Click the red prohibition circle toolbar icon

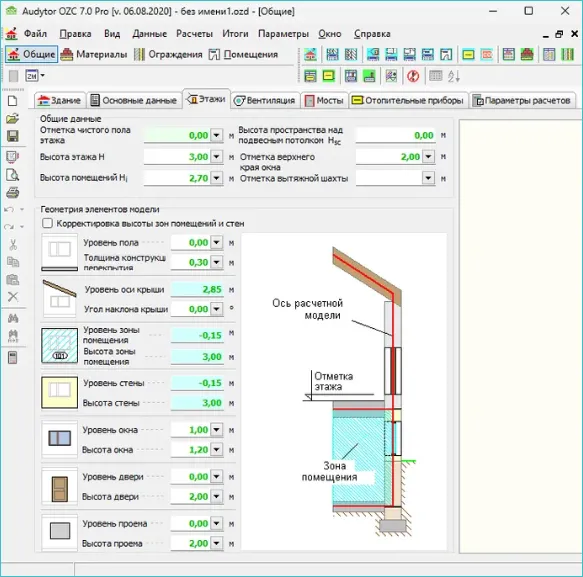[x=413, y=76]
